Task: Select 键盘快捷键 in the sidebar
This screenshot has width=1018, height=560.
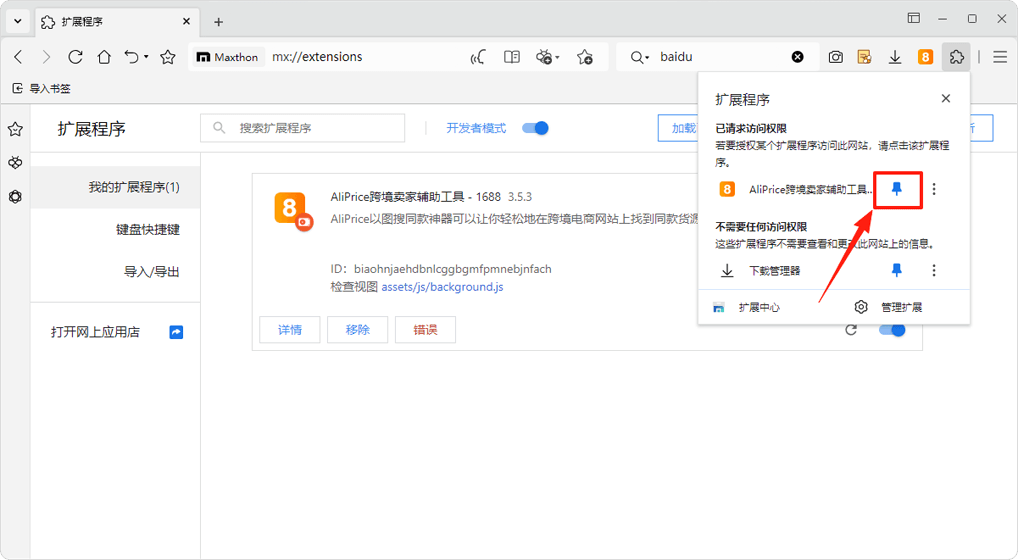Action: (x=147, y=230)
